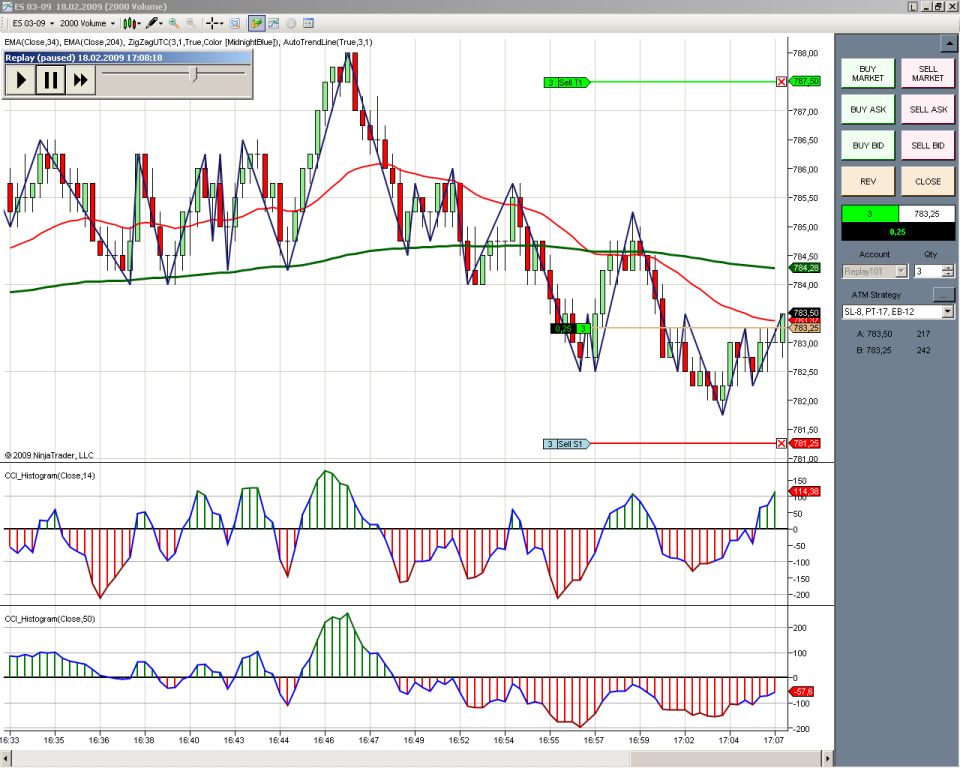This screenshot has width=960, height=768.
Task: Expand the ATM Strategy dropdown list
Action: tap(948, 312)
